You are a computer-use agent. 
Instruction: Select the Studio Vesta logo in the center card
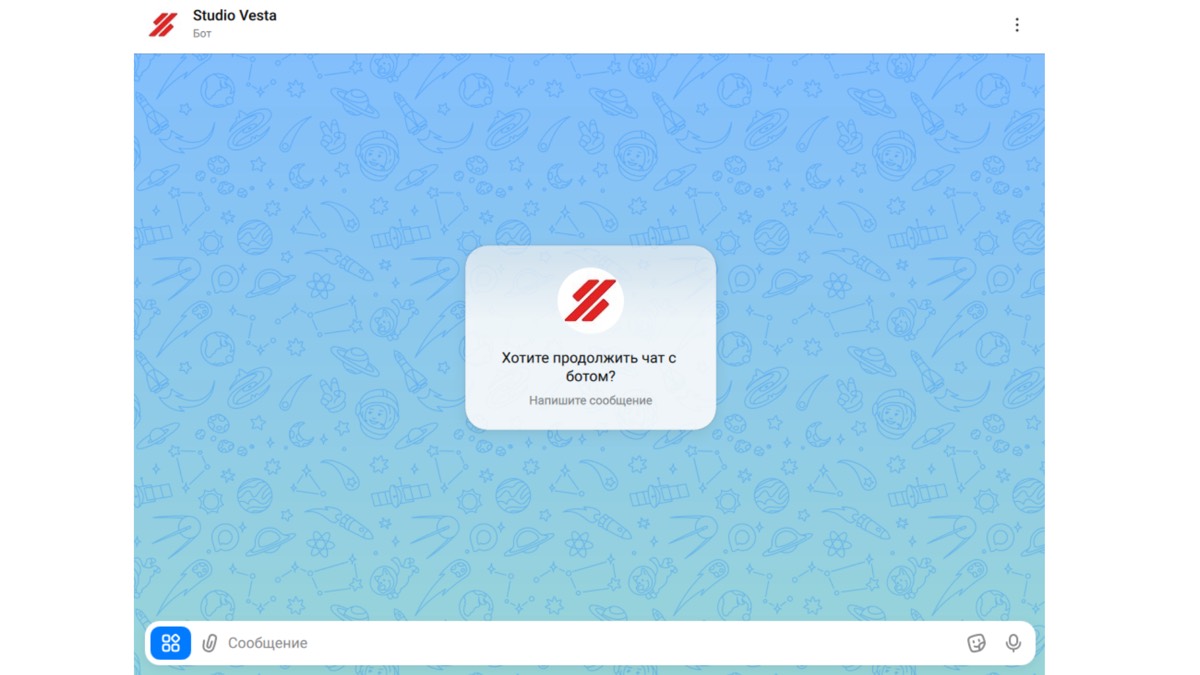click(590, 301)
